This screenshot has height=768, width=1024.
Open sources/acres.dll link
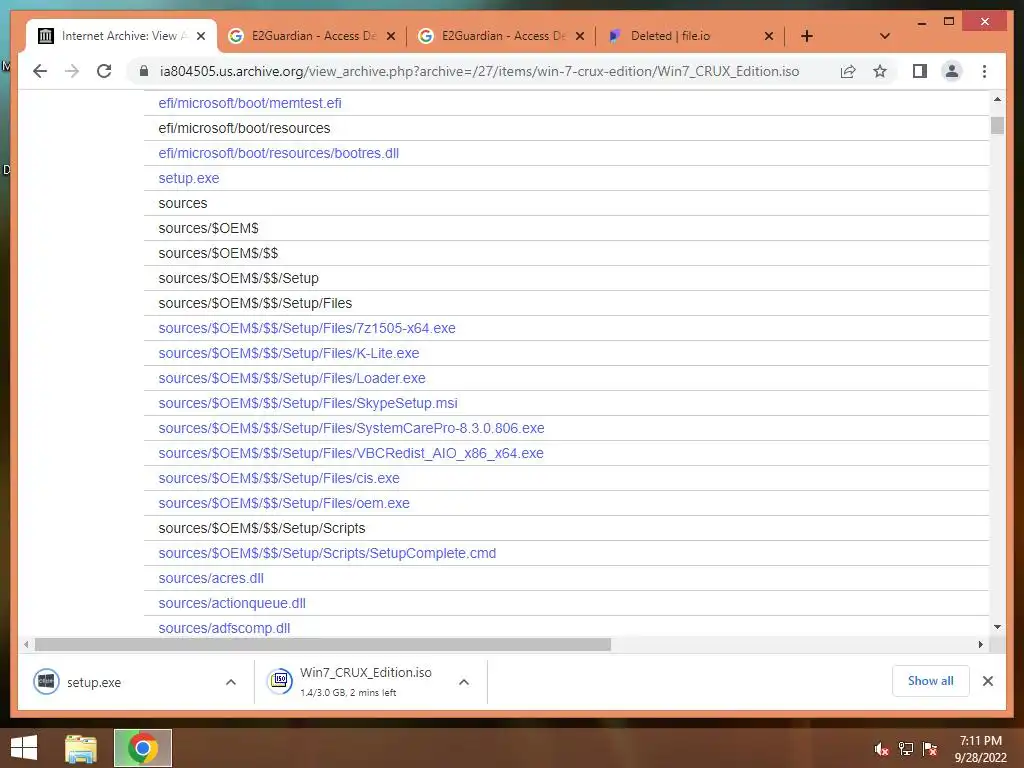[x=211, y=578]
